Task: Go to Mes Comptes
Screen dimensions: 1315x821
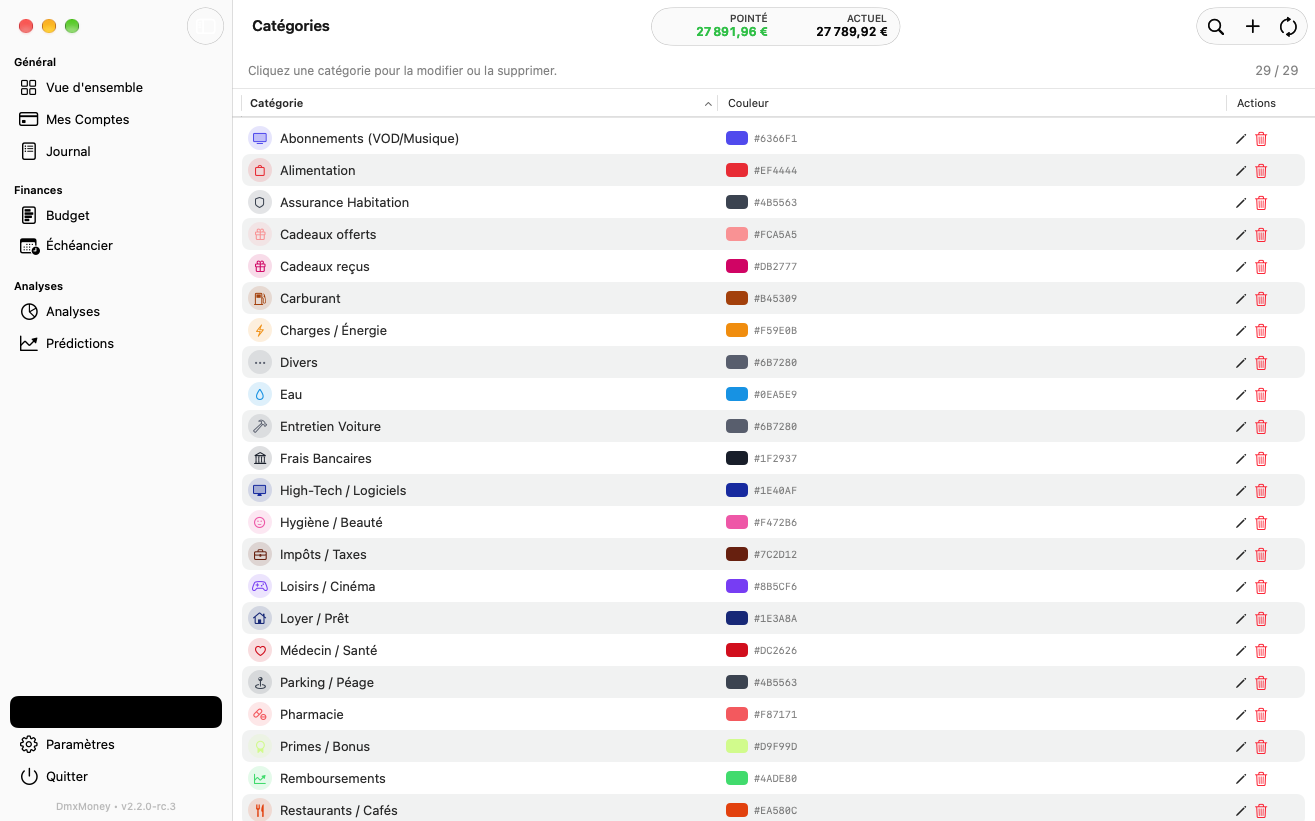Action: (x=75, y=119)
